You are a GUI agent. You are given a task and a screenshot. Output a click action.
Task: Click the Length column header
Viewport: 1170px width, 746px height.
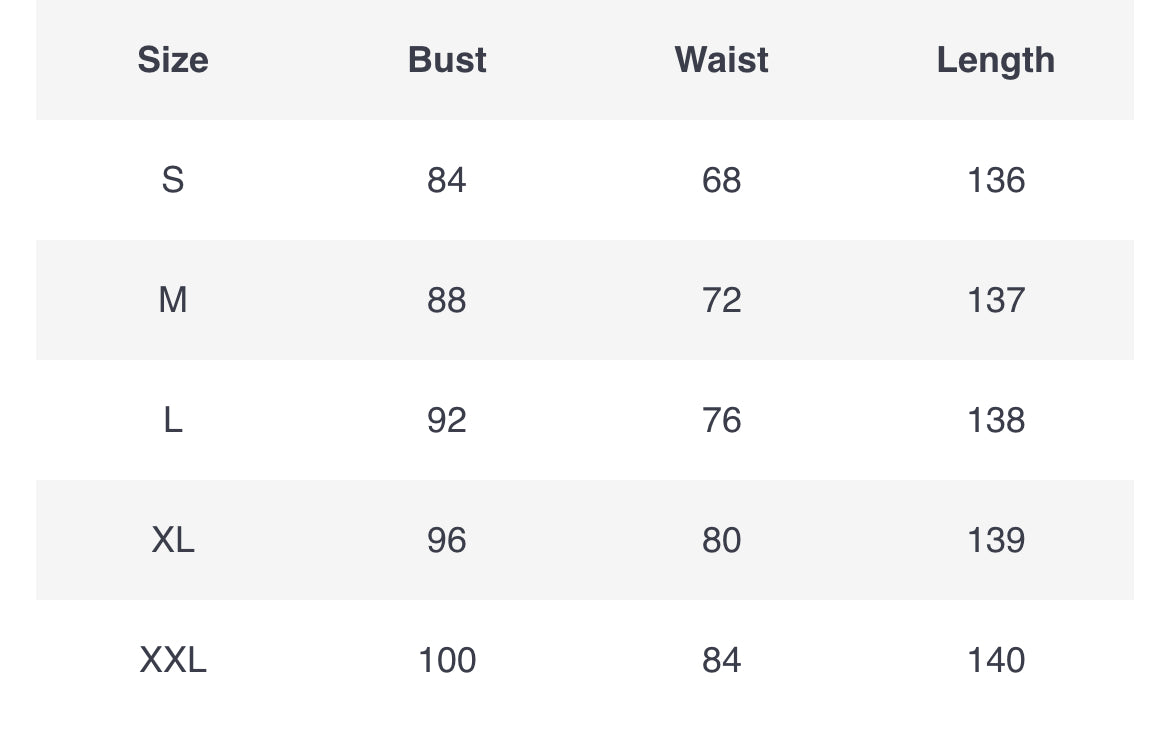tap(996, 60)
